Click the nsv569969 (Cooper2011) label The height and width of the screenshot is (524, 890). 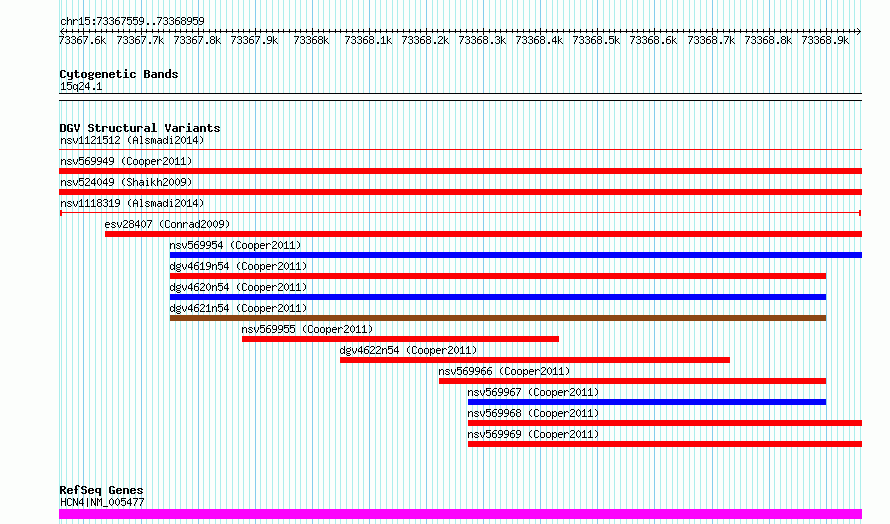[x=533, y=434]
